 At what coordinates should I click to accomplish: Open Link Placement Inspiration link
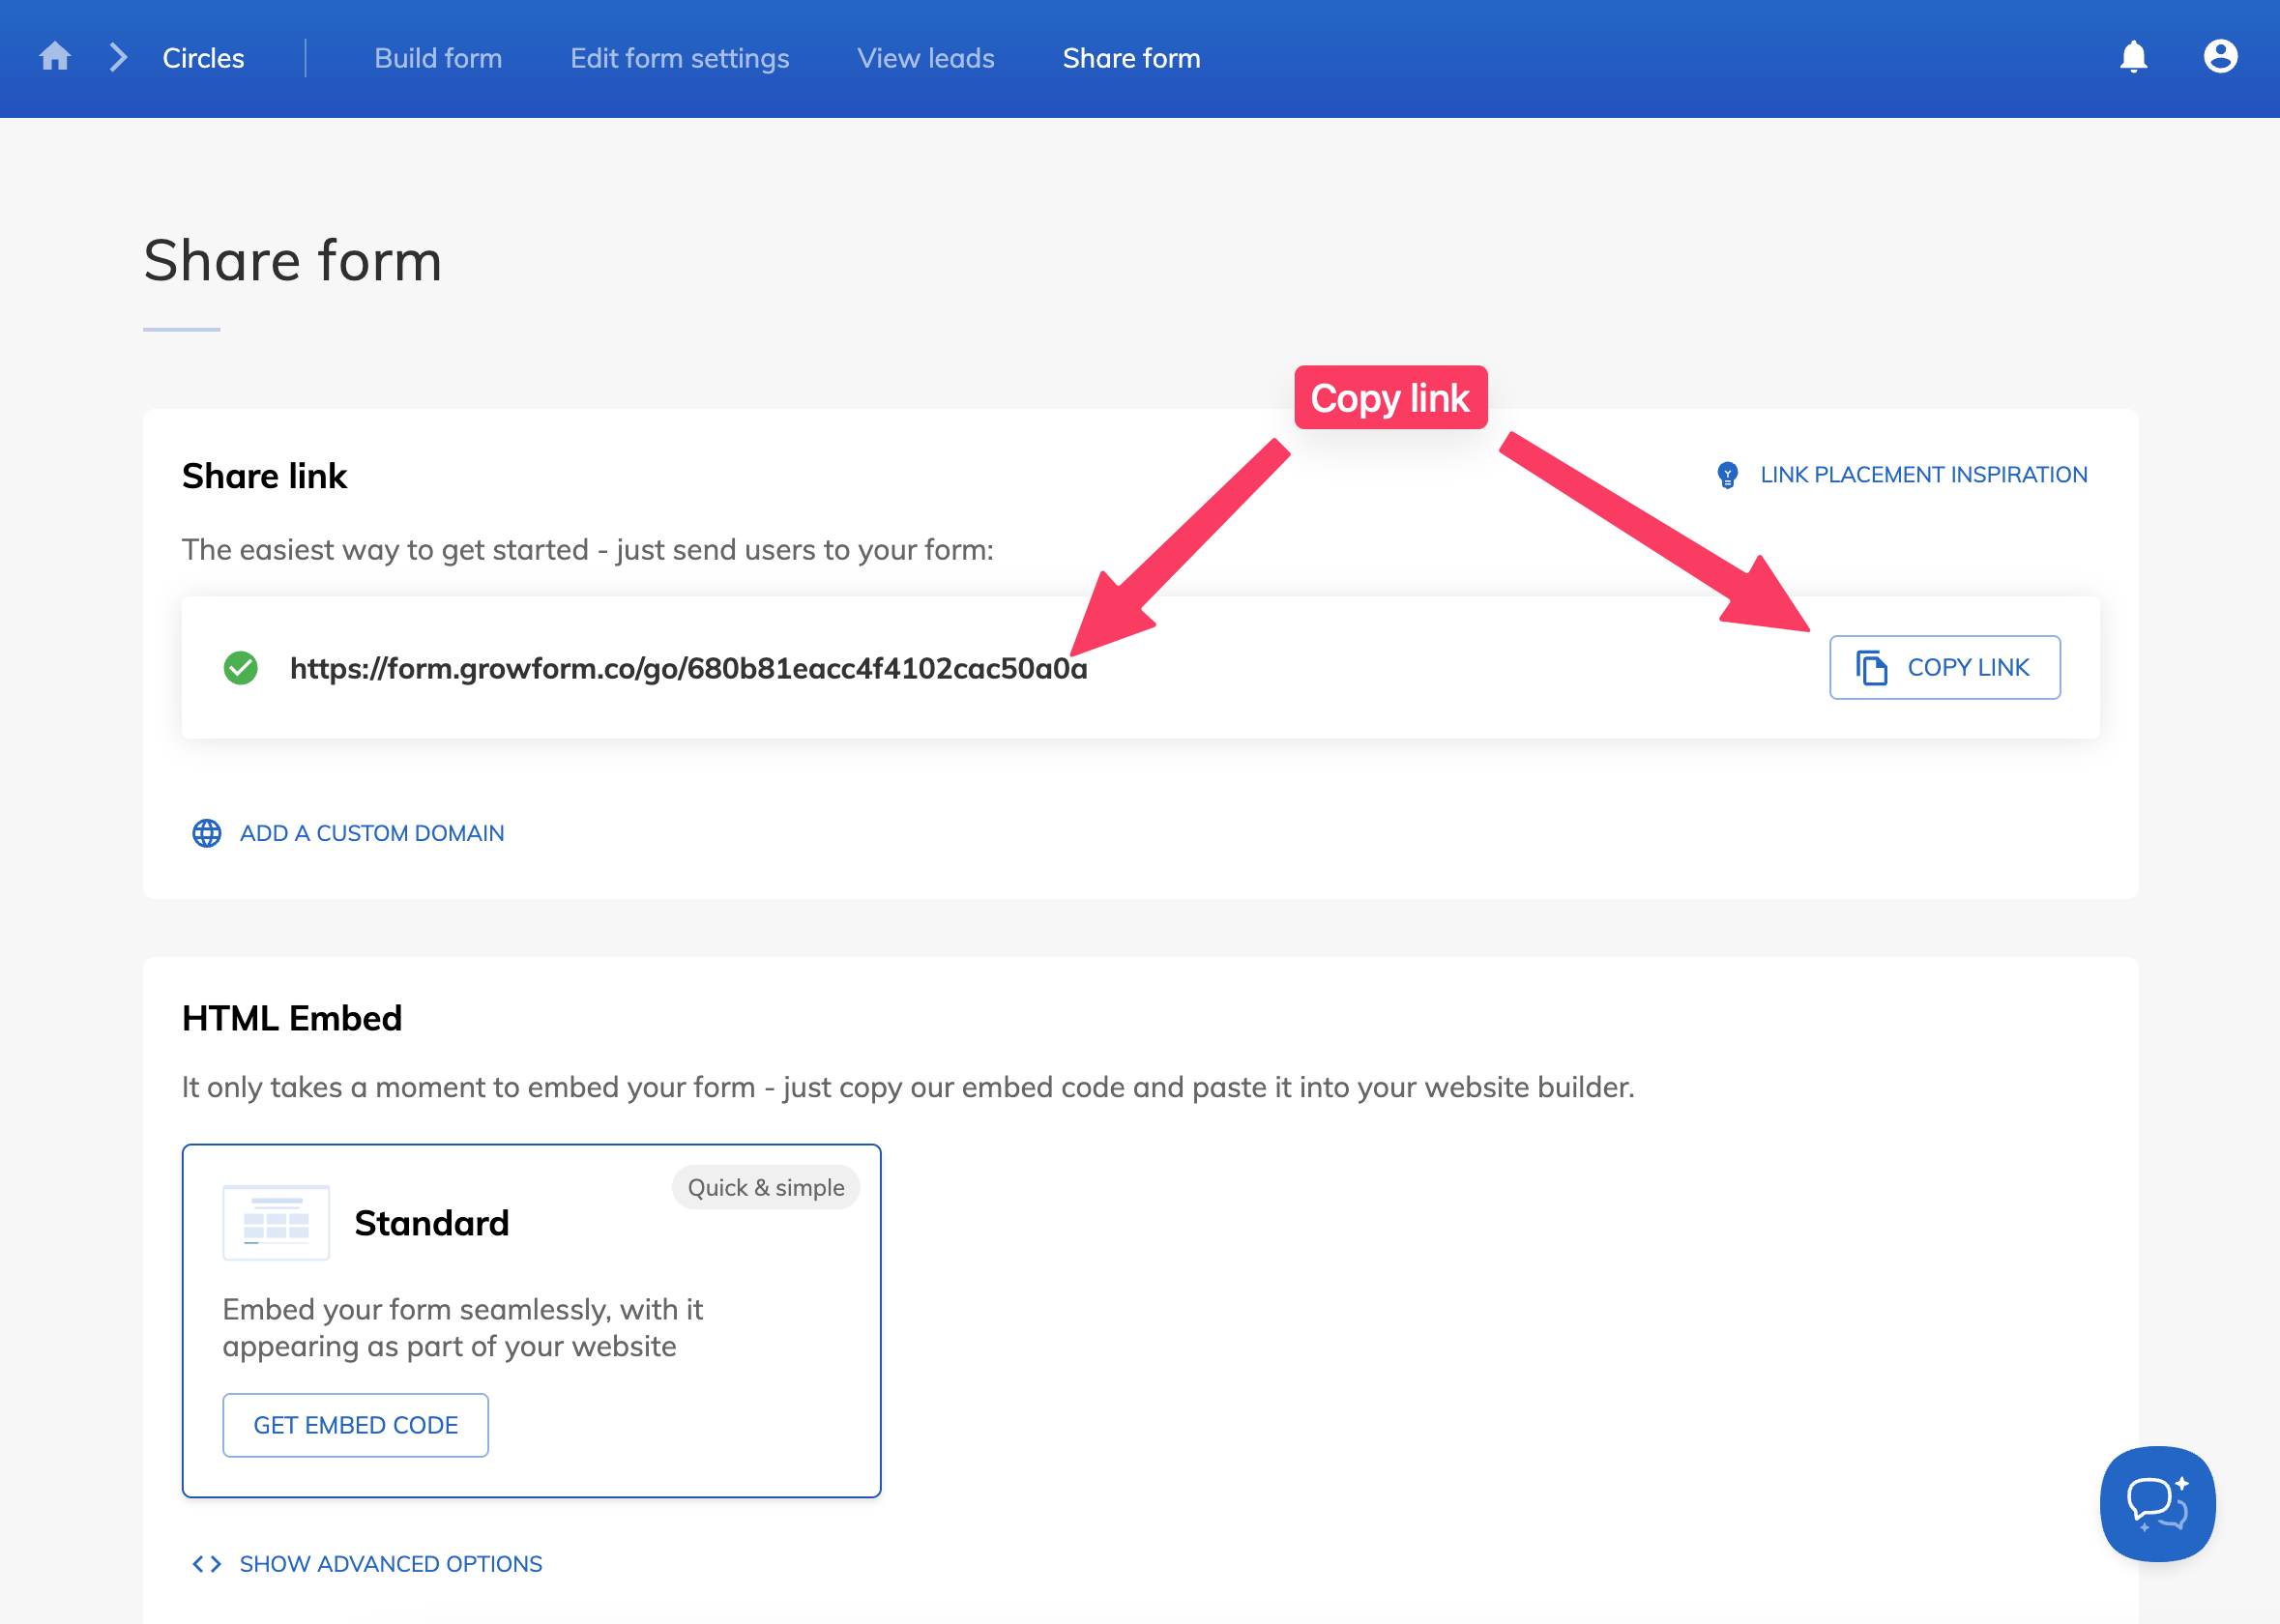coord(1922,475)
